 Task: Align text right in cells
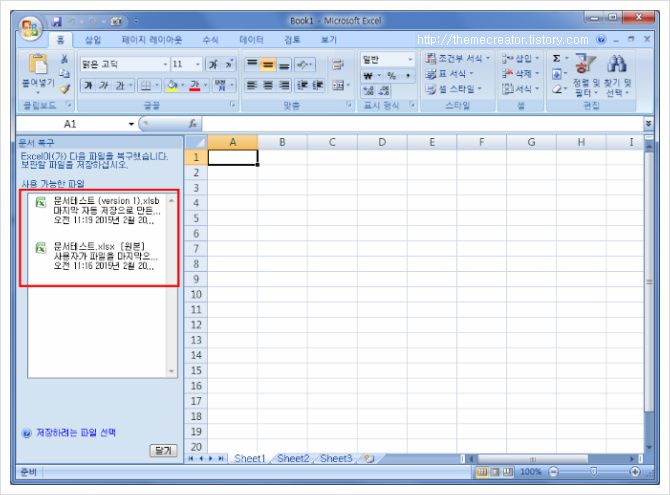pyautogui.click(x=284, y=85)
